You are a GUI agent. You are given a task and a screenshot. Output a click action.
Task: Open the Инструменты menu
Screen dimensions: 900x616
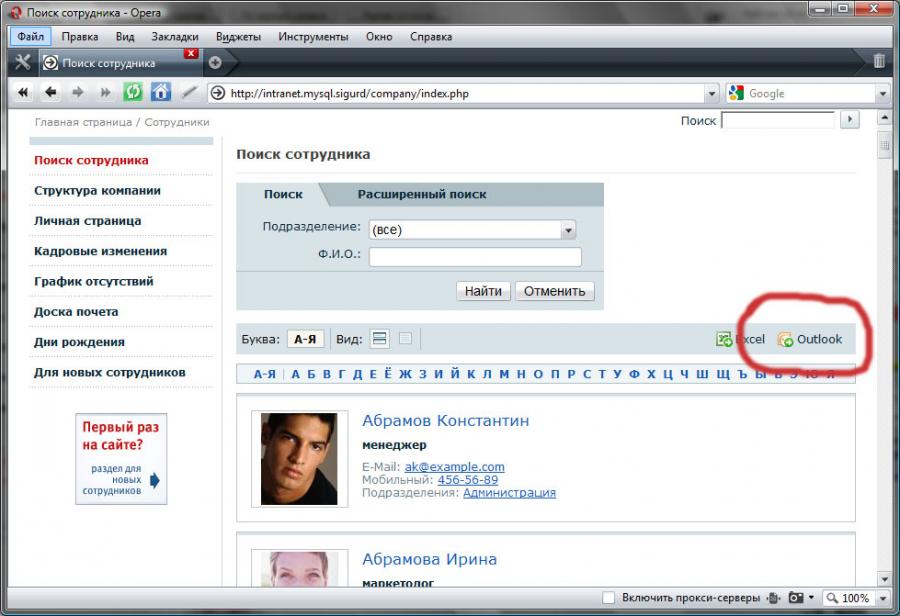[313, 36]
